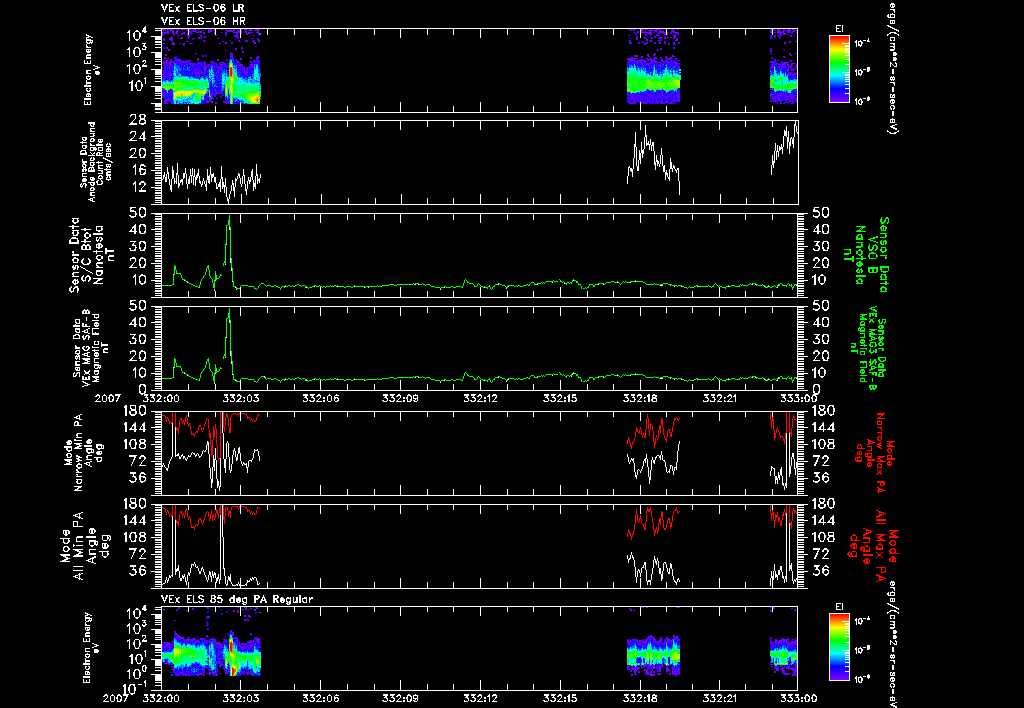
Task: Click the energy flux units text beside the upper color bar
Action: coord(892,69)
